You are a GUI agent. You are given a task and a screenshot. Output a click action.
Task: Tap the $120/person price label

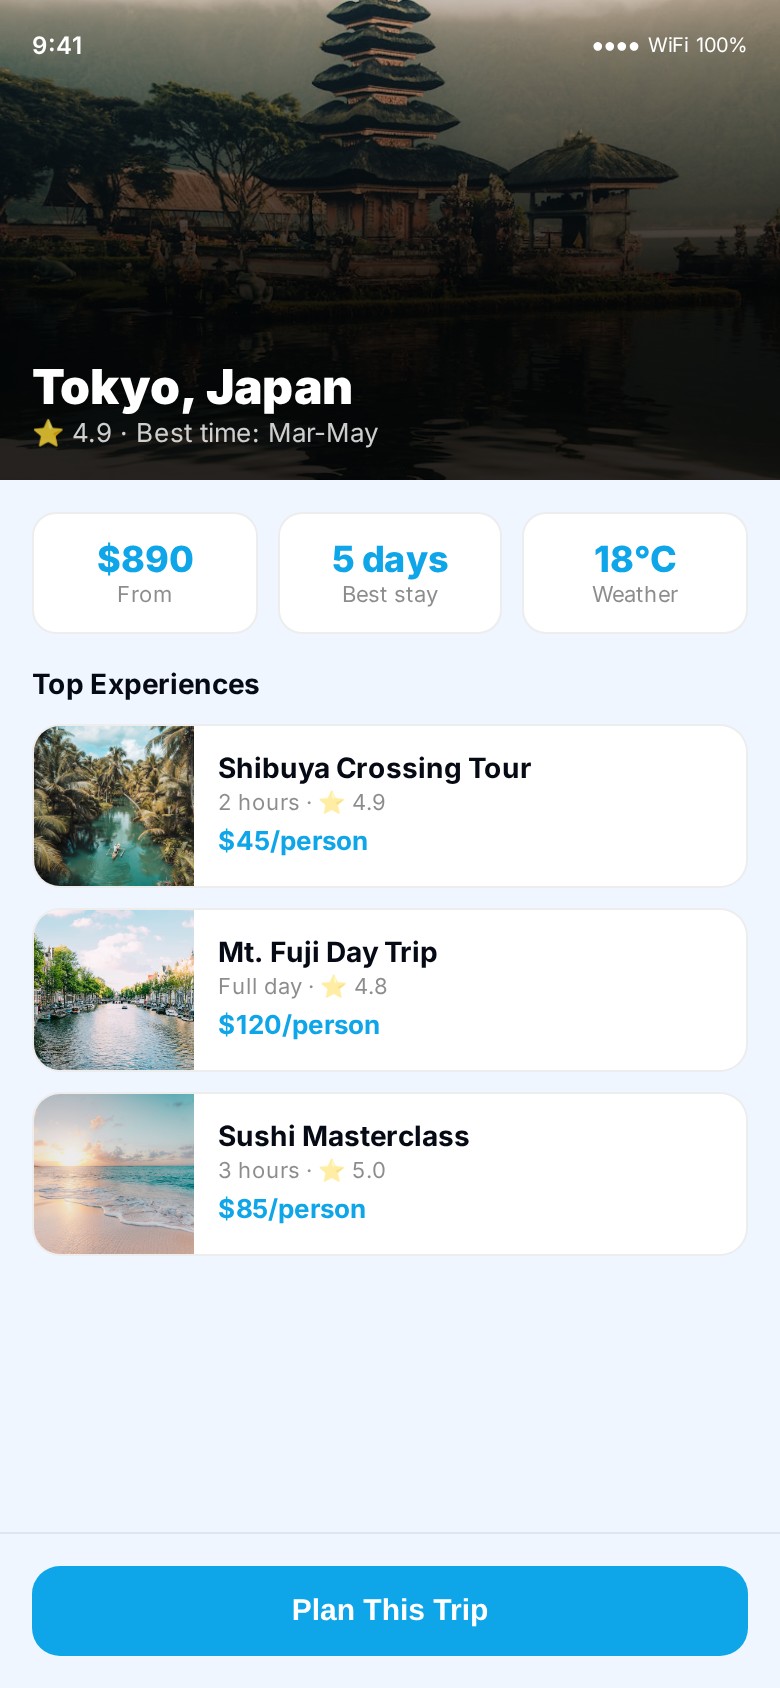299,1025
